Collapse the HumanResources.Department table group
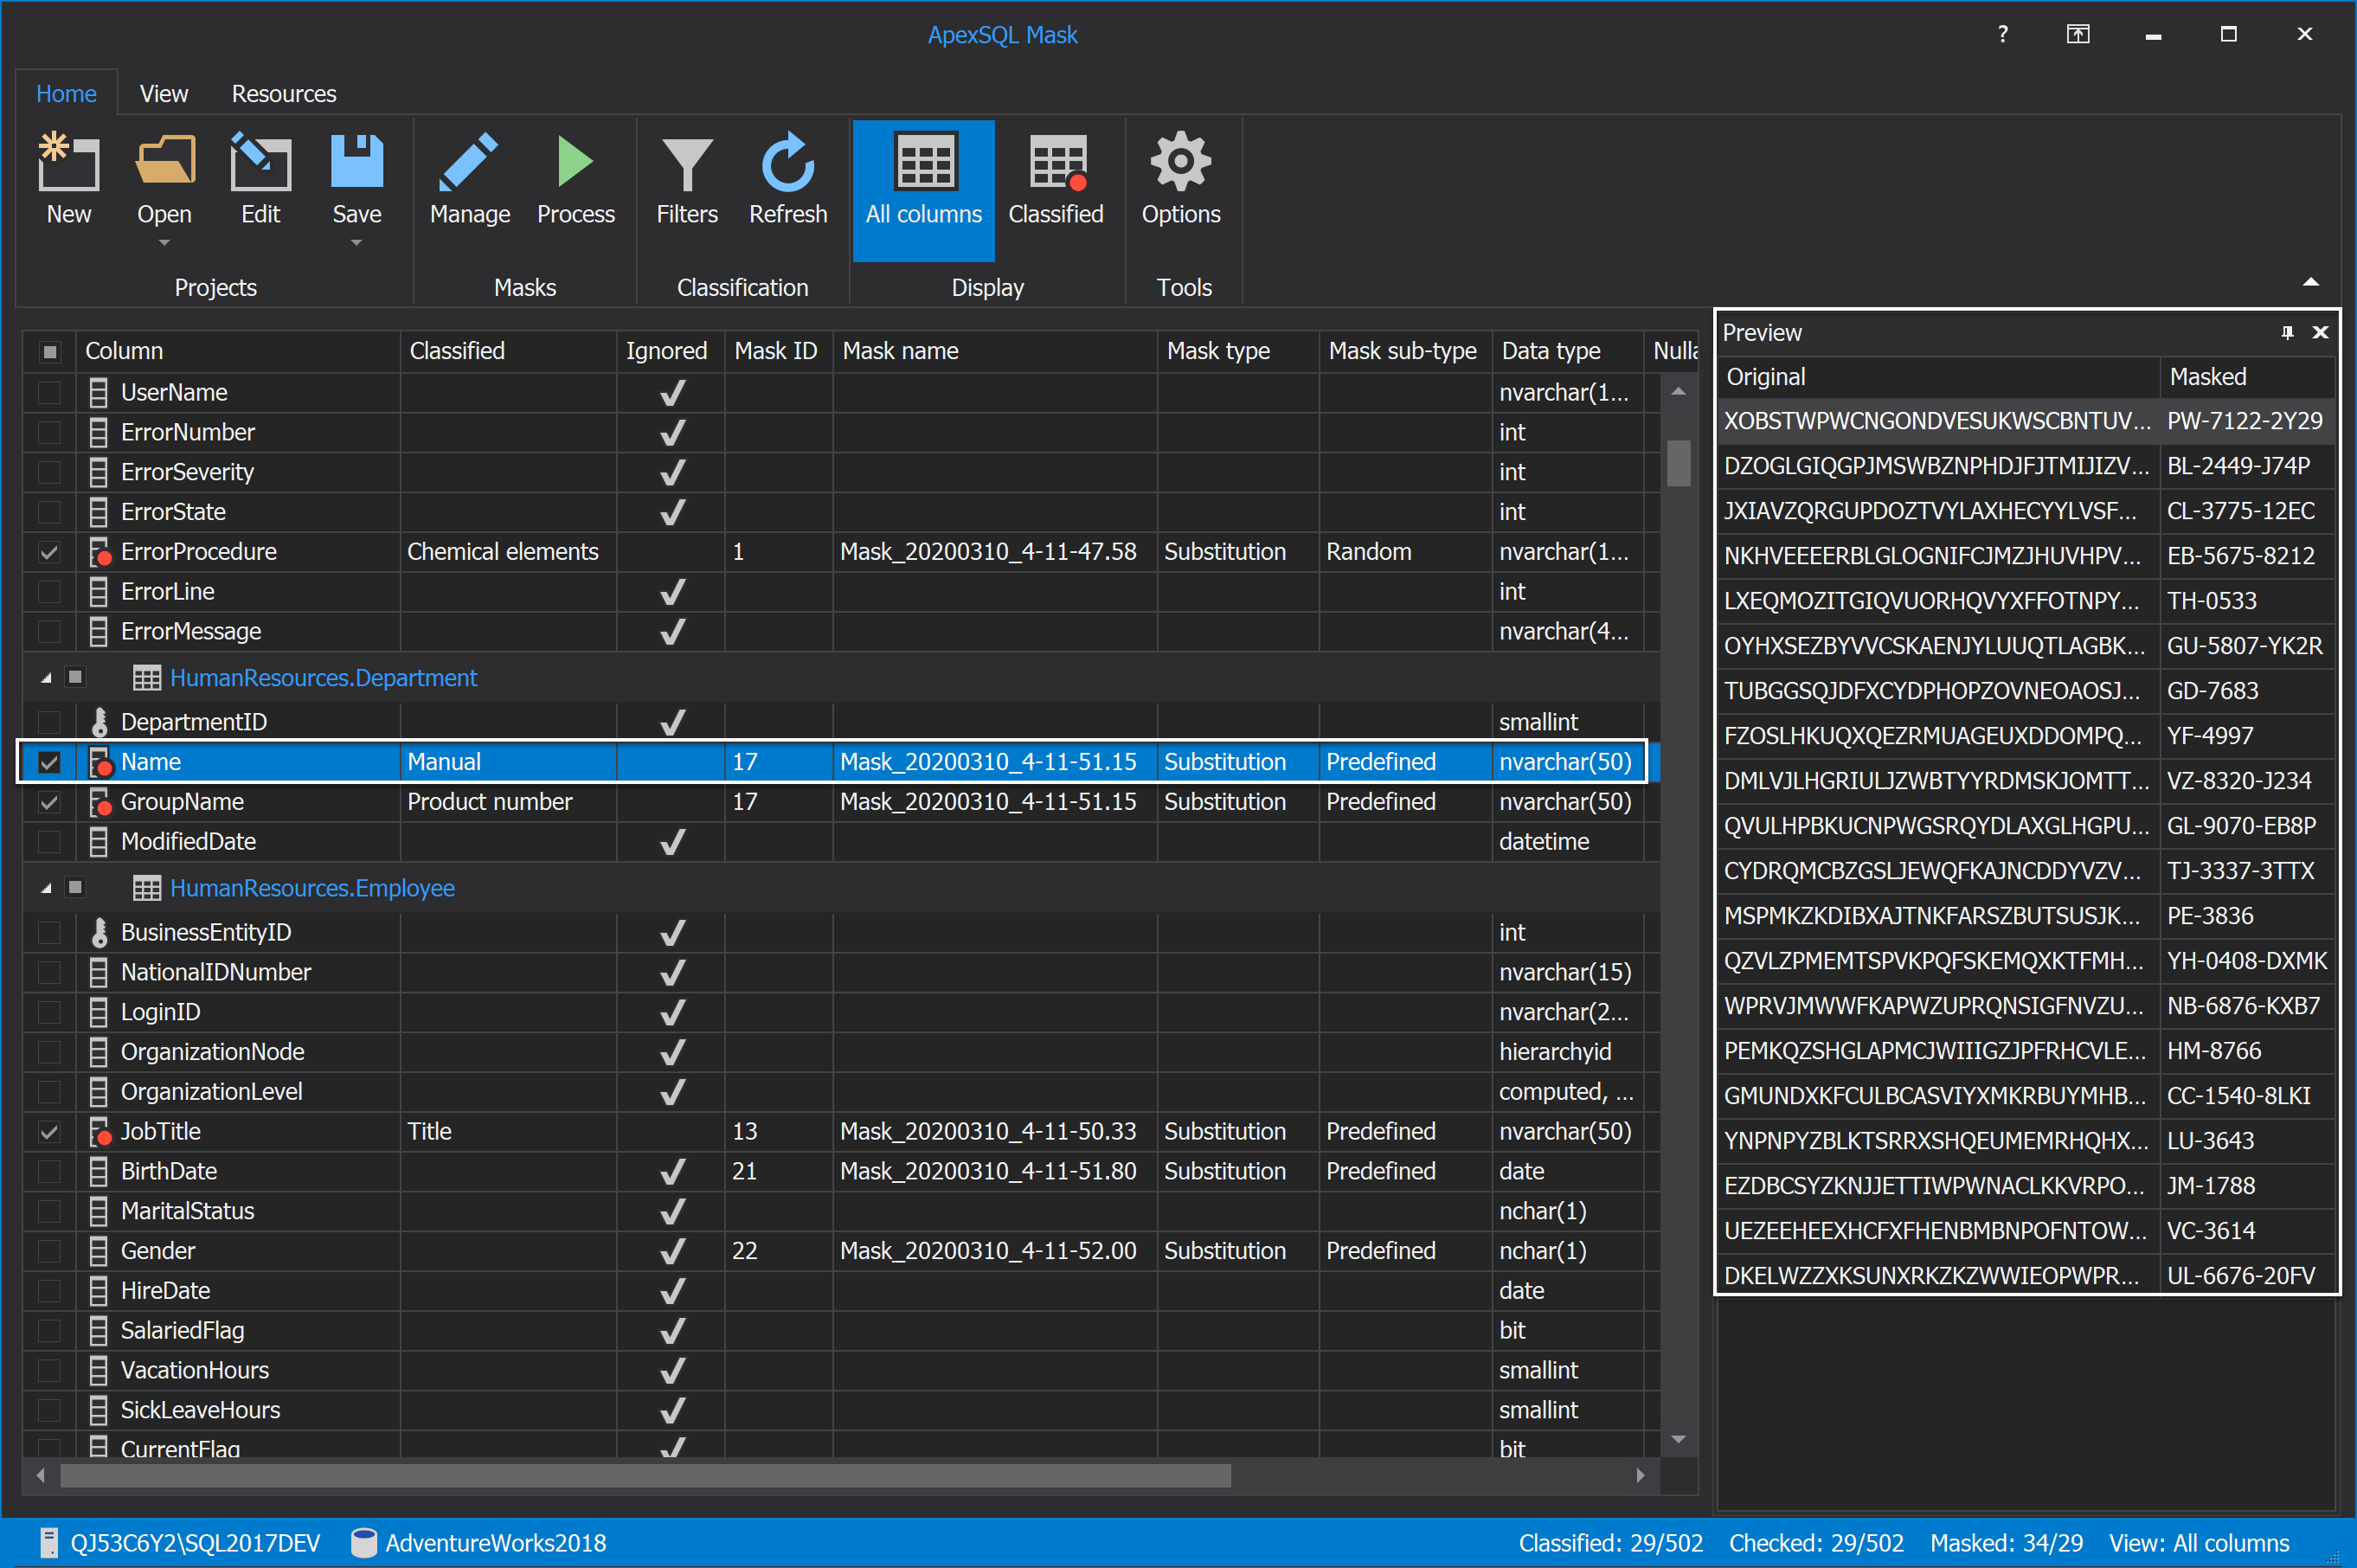This screenshot has width=2357, height=1568. [x=44, y=677]
